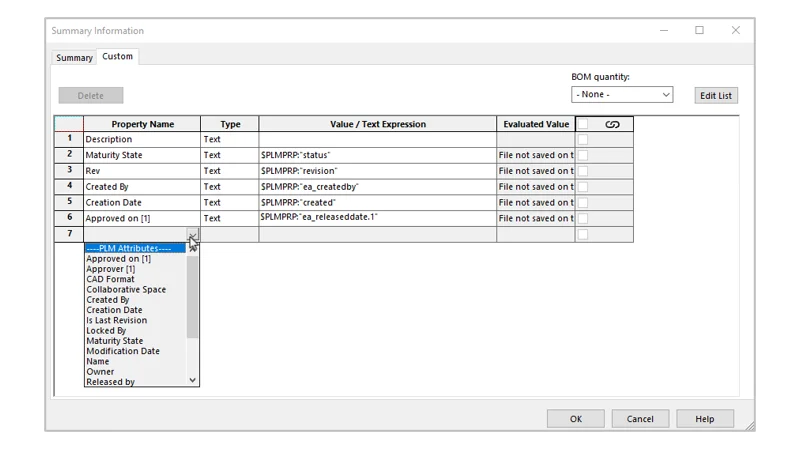Toggle checkbox in Approved on [1] row
Screen dimensions: 800x450
[583, 218]
